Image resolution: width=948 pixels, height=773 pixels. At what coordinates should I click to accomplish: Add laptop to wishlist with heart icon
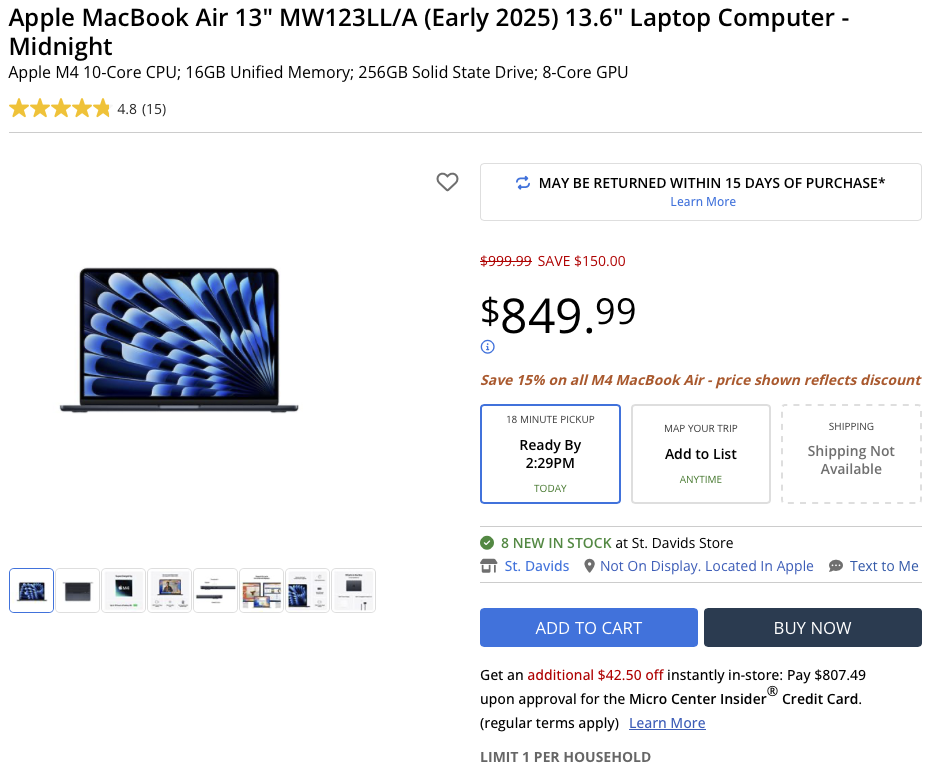pos(447,182)
